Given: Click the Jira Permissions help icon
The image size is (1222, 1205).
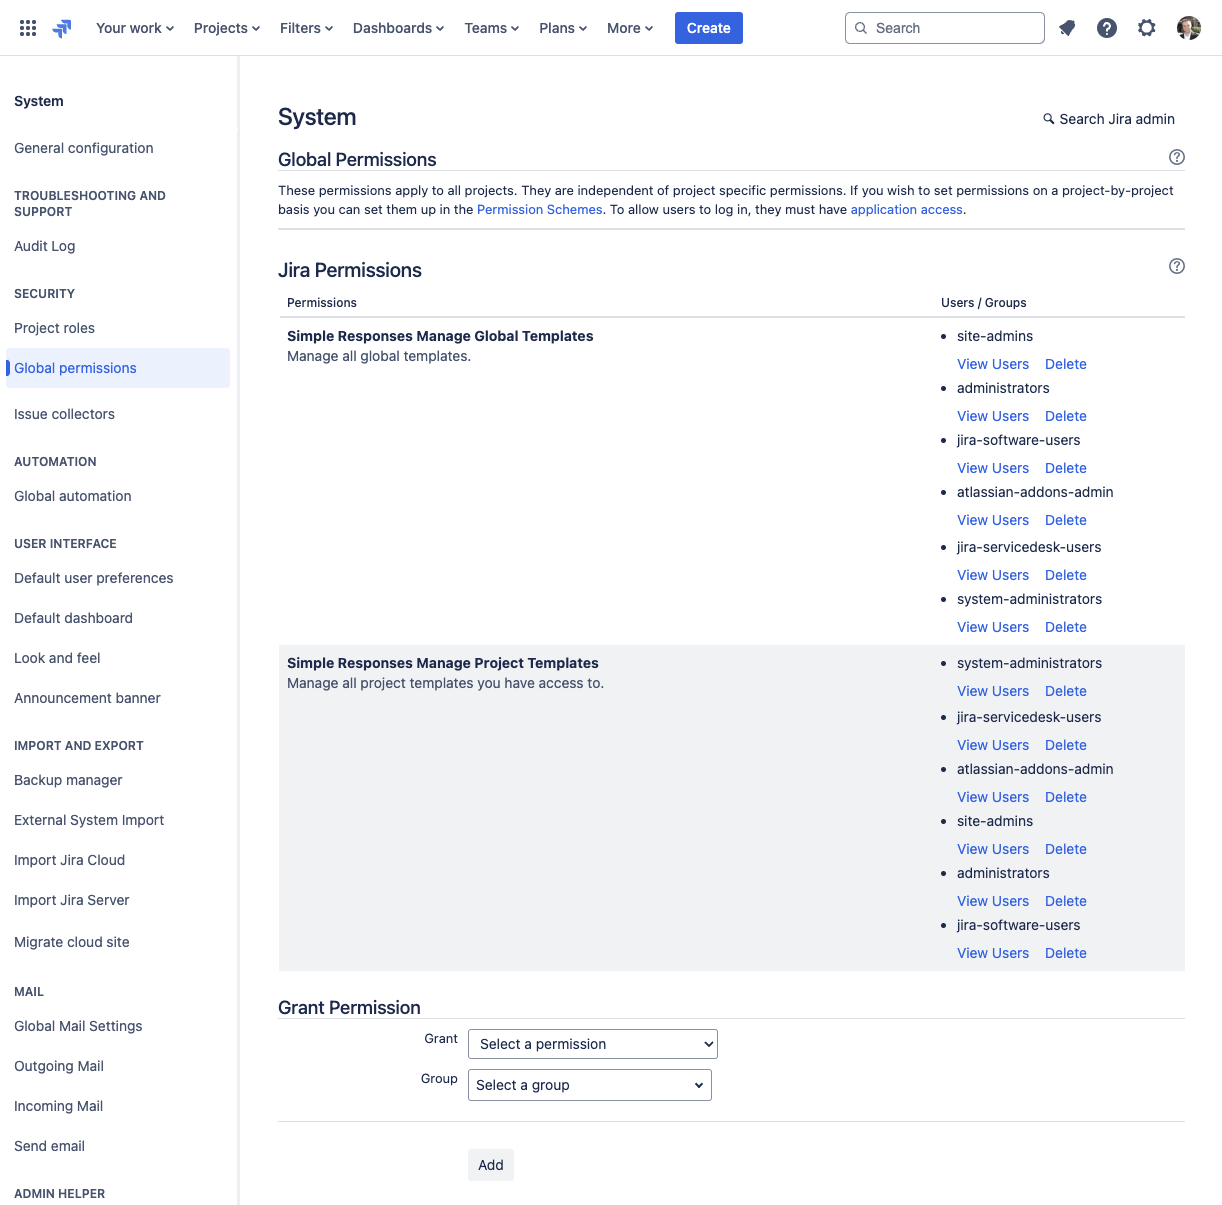Looking at the screenshot, I should point(1177,266).
